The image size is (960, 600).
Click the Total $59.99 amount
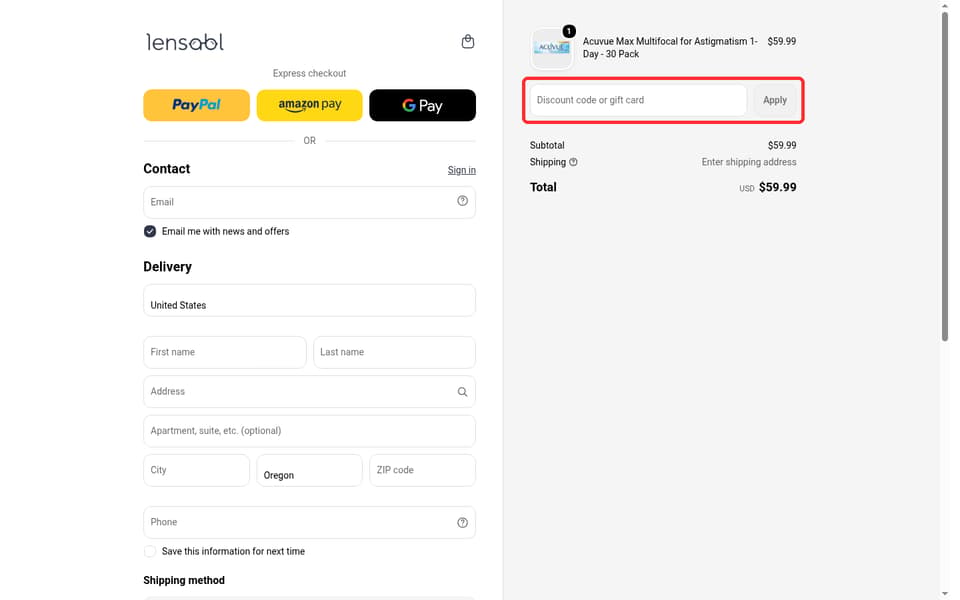[x=778, y=187]
